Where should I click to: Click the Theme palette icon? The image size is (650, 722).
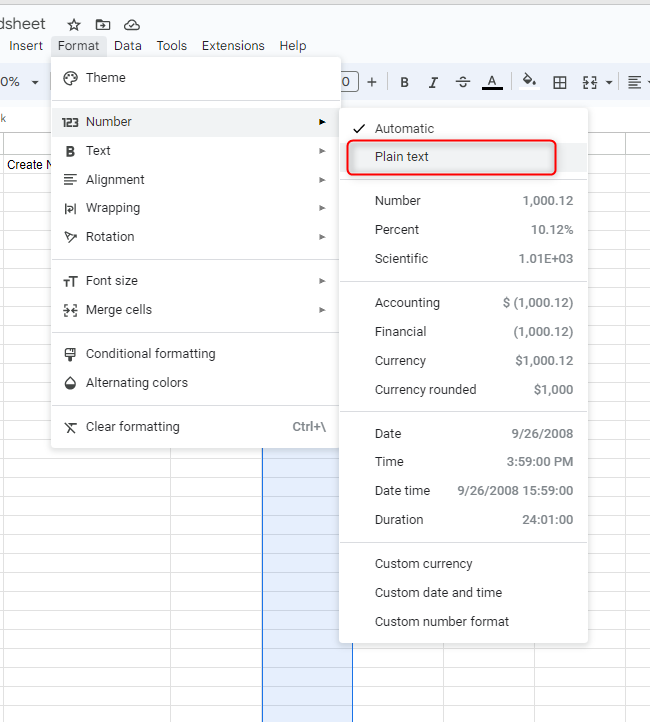[x=70, y=78]
